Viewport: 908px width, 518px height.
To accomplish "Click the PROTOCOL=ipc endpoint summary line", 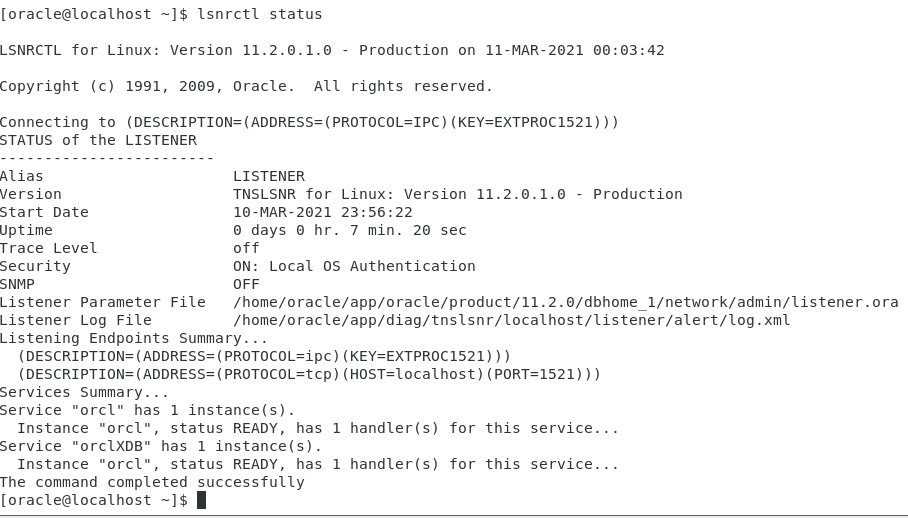I will pyautogui.click(x=265, y=357).
